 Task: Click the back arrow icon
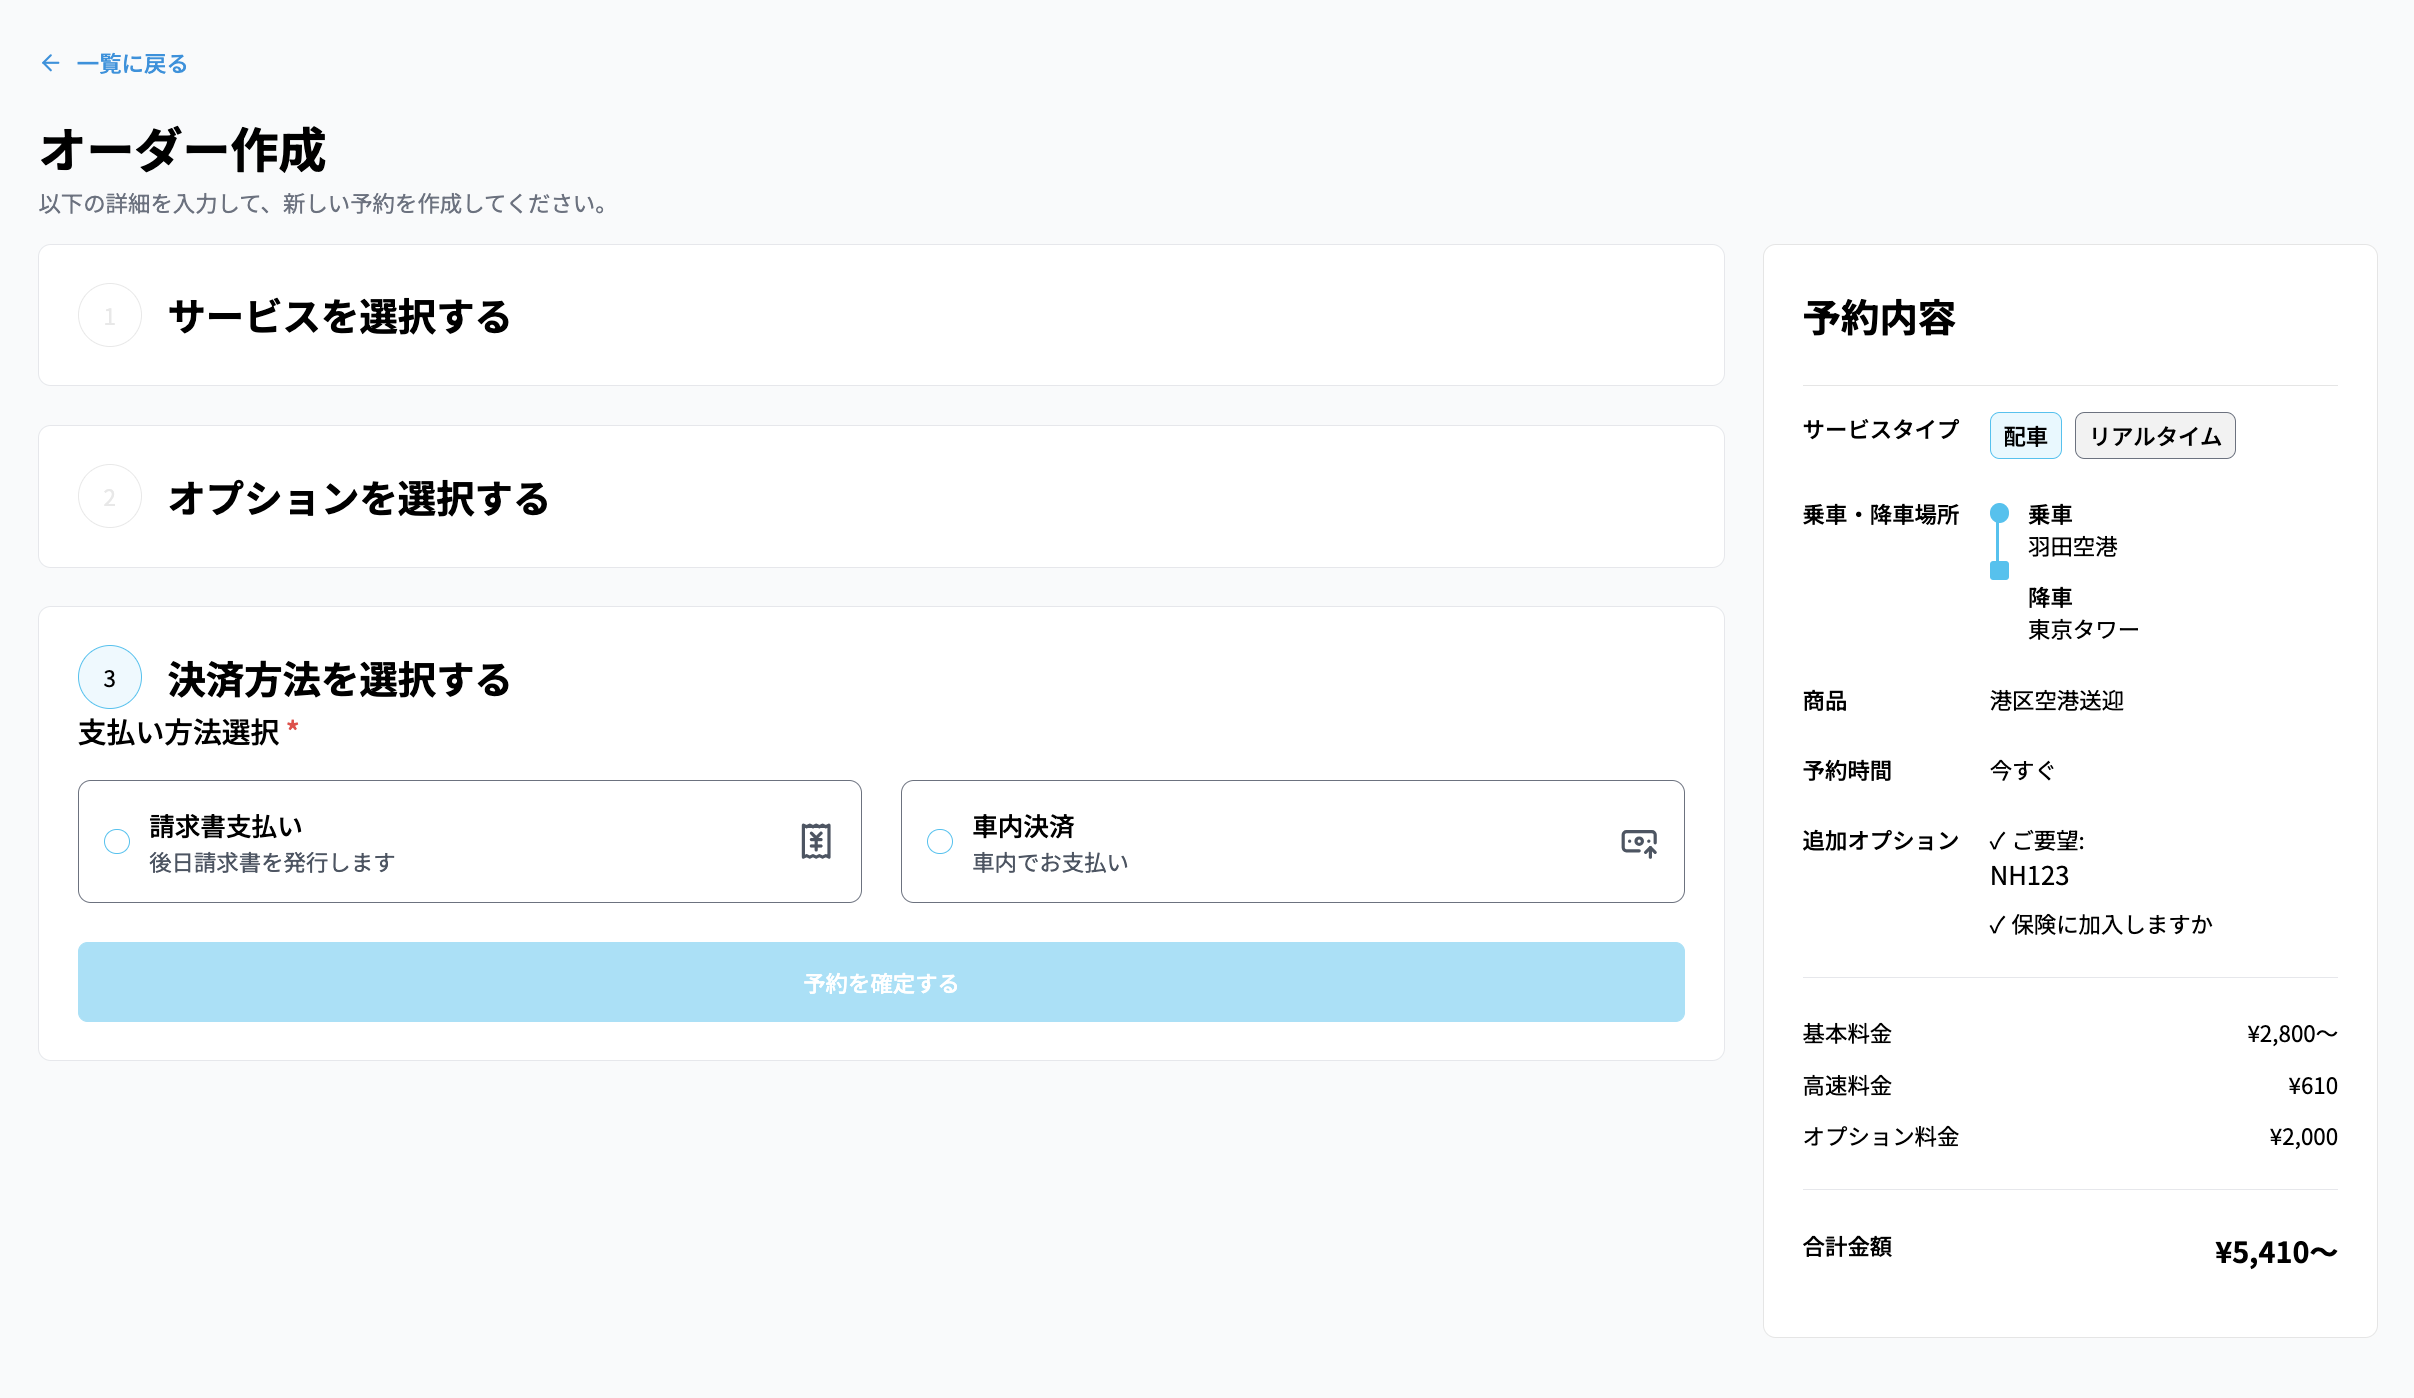pyautogui.click(x=50, y=63)
